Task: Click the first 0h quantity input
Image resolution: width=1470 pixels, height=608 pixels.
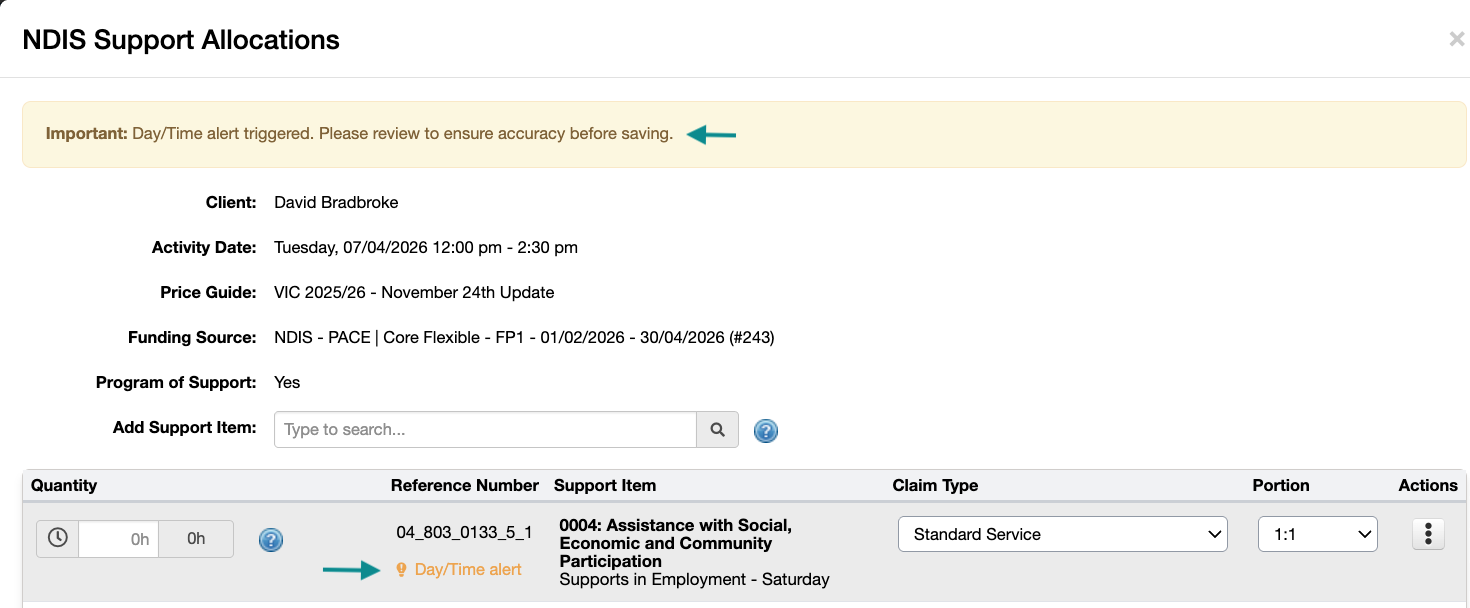Action: pyautogui.click(x=118, y=538)
